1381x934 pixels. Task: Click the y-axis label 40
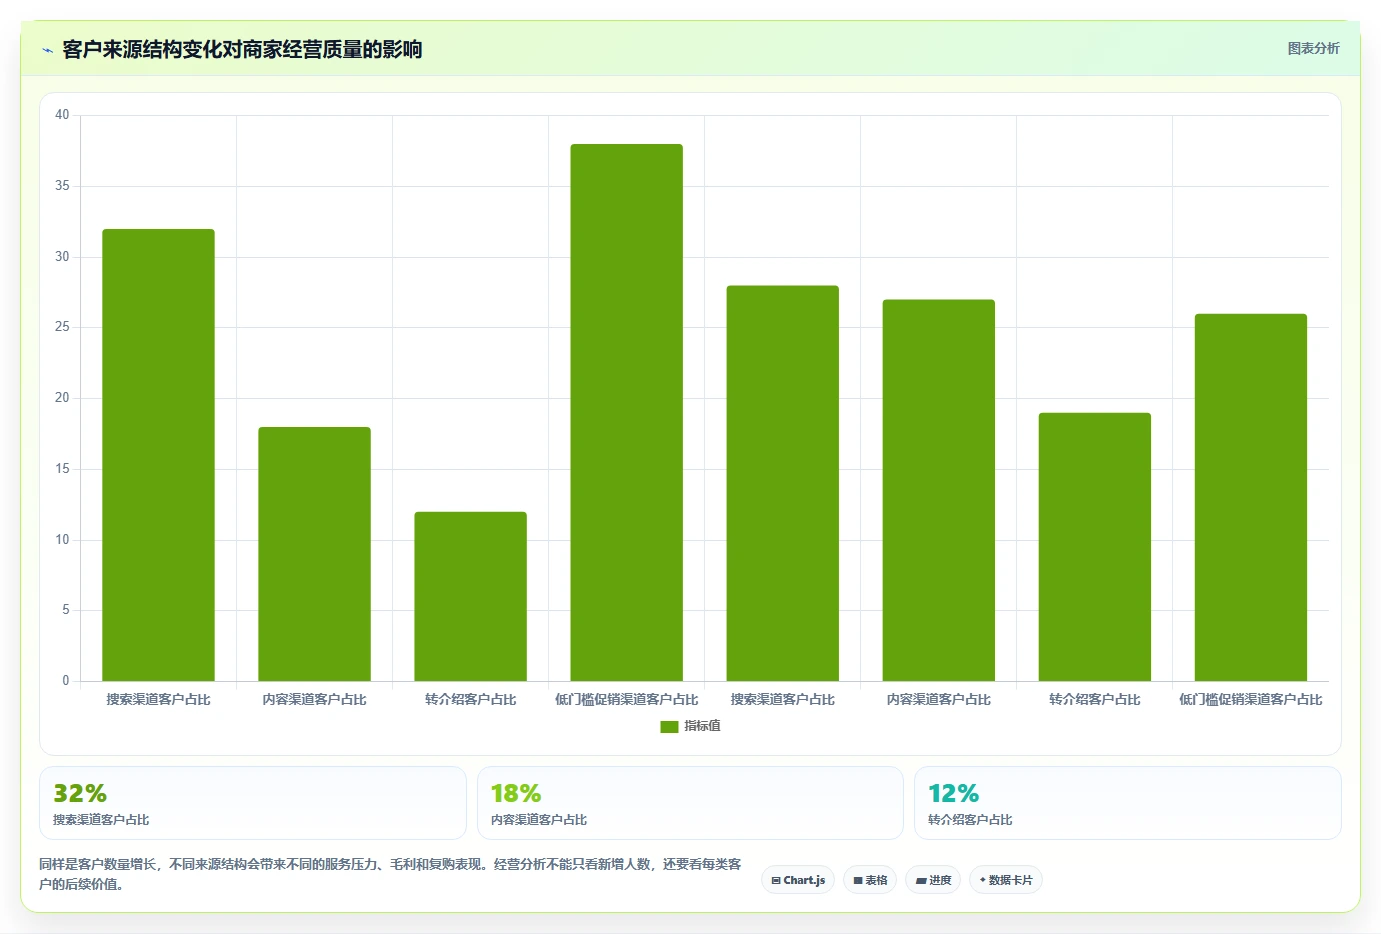[62, 115]
